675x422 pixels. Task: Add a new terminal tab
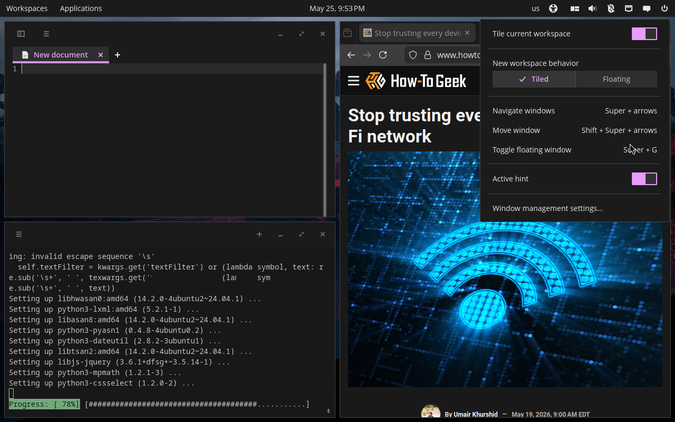tap(259, 234)
